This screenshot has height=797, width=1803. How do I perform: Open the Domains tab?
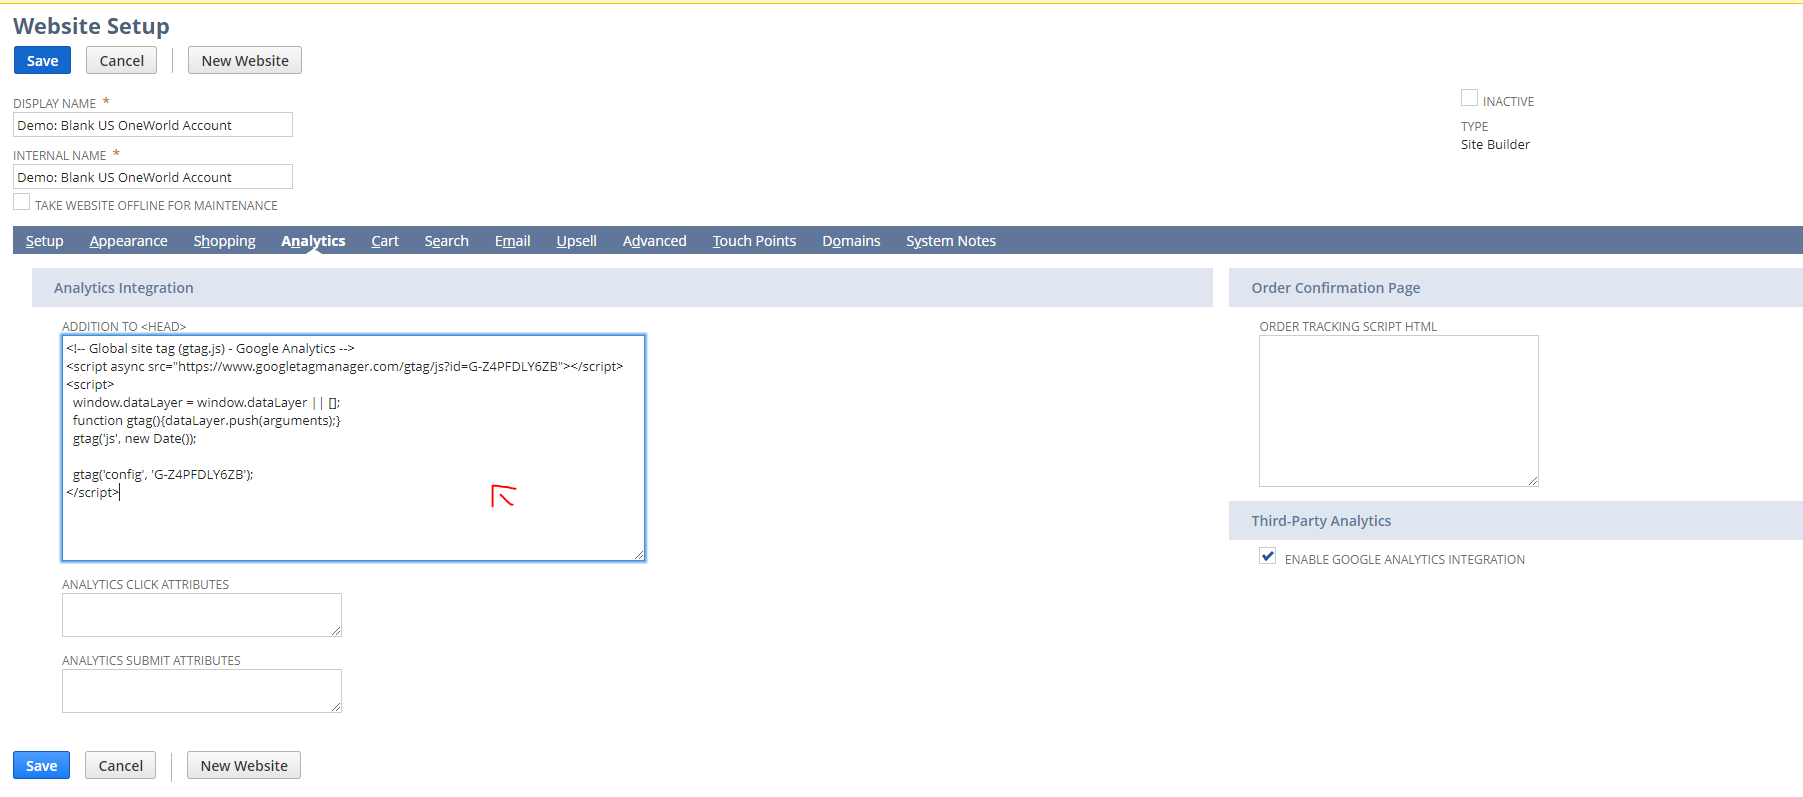851,241
